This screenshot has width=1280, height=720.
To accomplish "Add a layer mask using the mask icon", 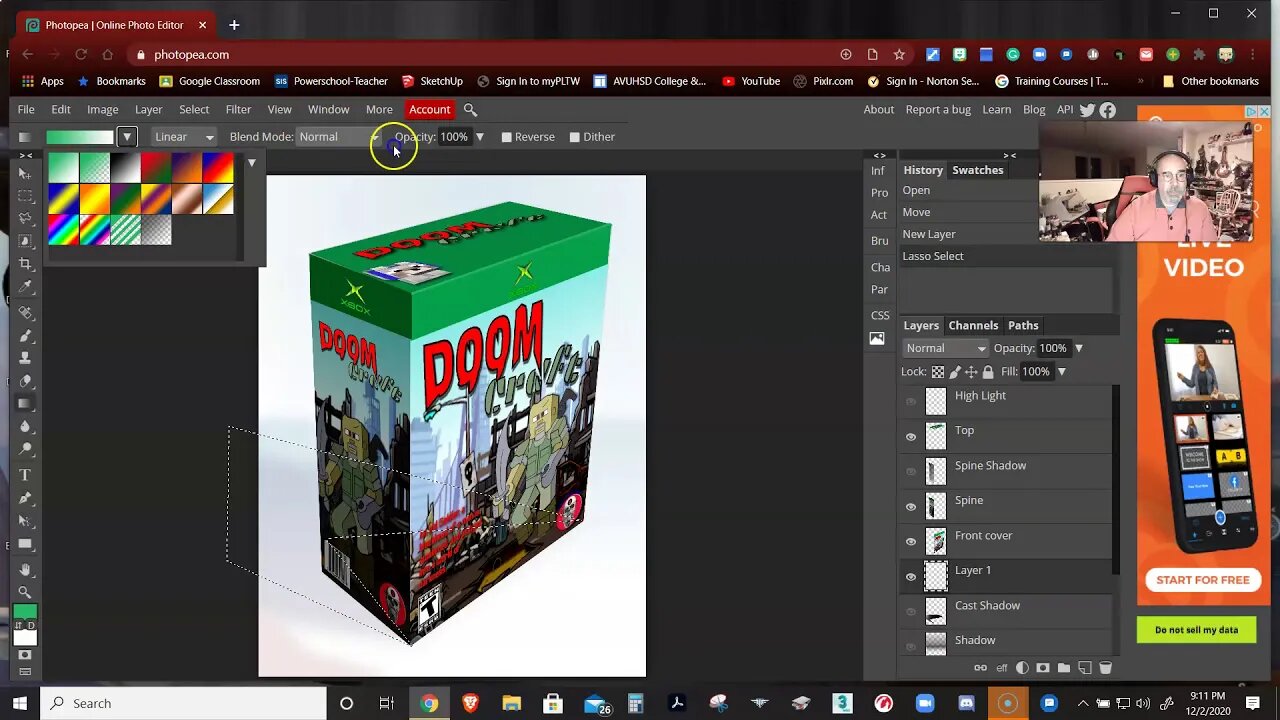I will click(x=1043, y=668).
